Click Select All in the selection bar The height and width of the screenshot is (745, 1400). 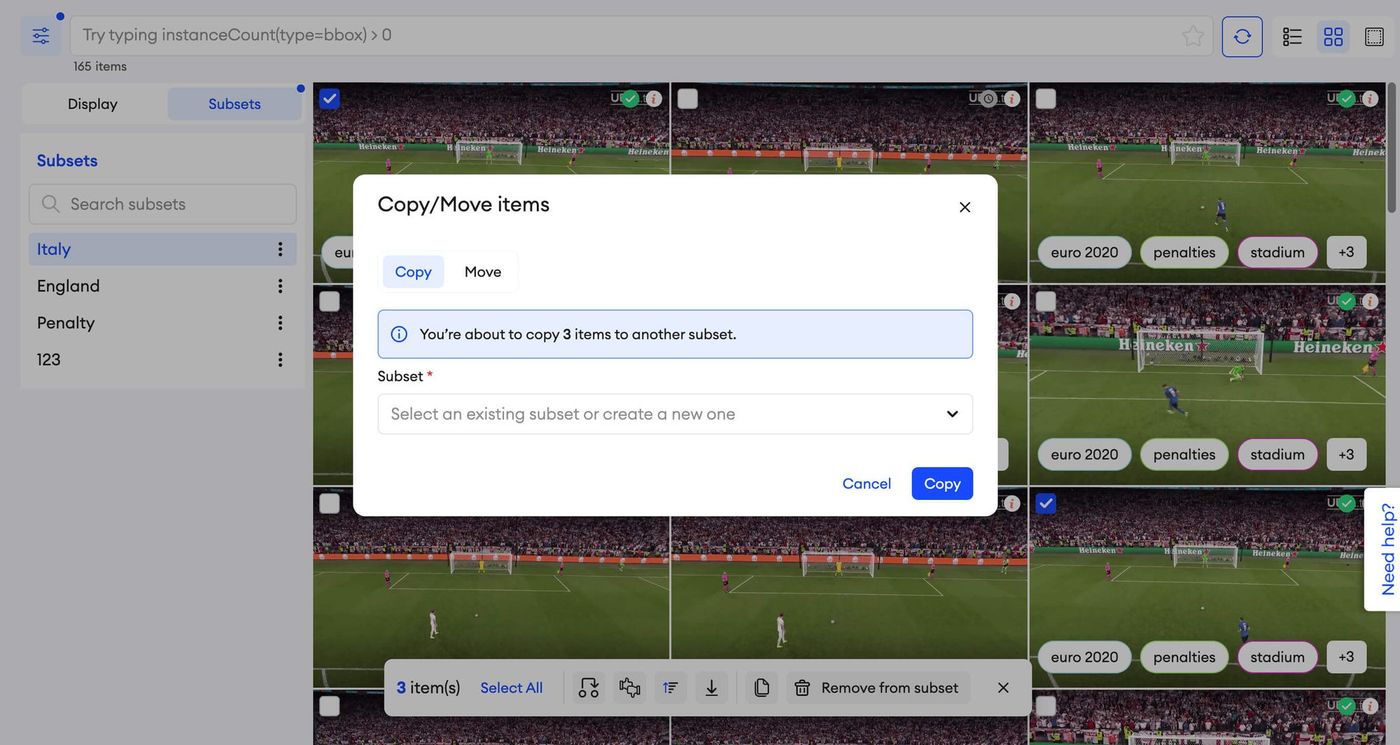(x=511, y=688)
